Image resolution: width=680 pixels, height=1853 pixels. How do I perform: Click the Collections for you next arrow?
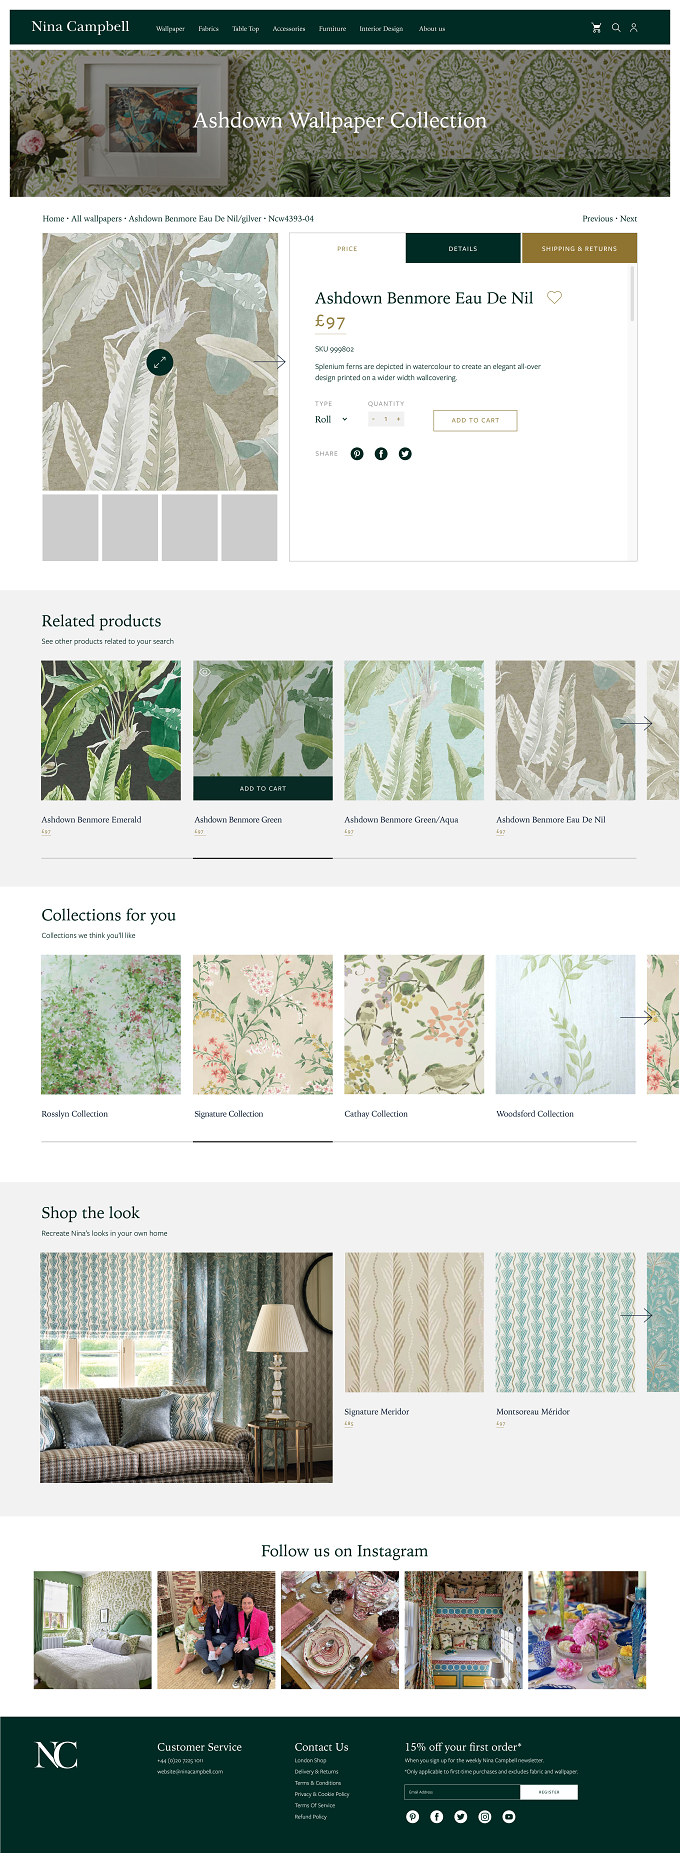click(x=636, y=1018)
